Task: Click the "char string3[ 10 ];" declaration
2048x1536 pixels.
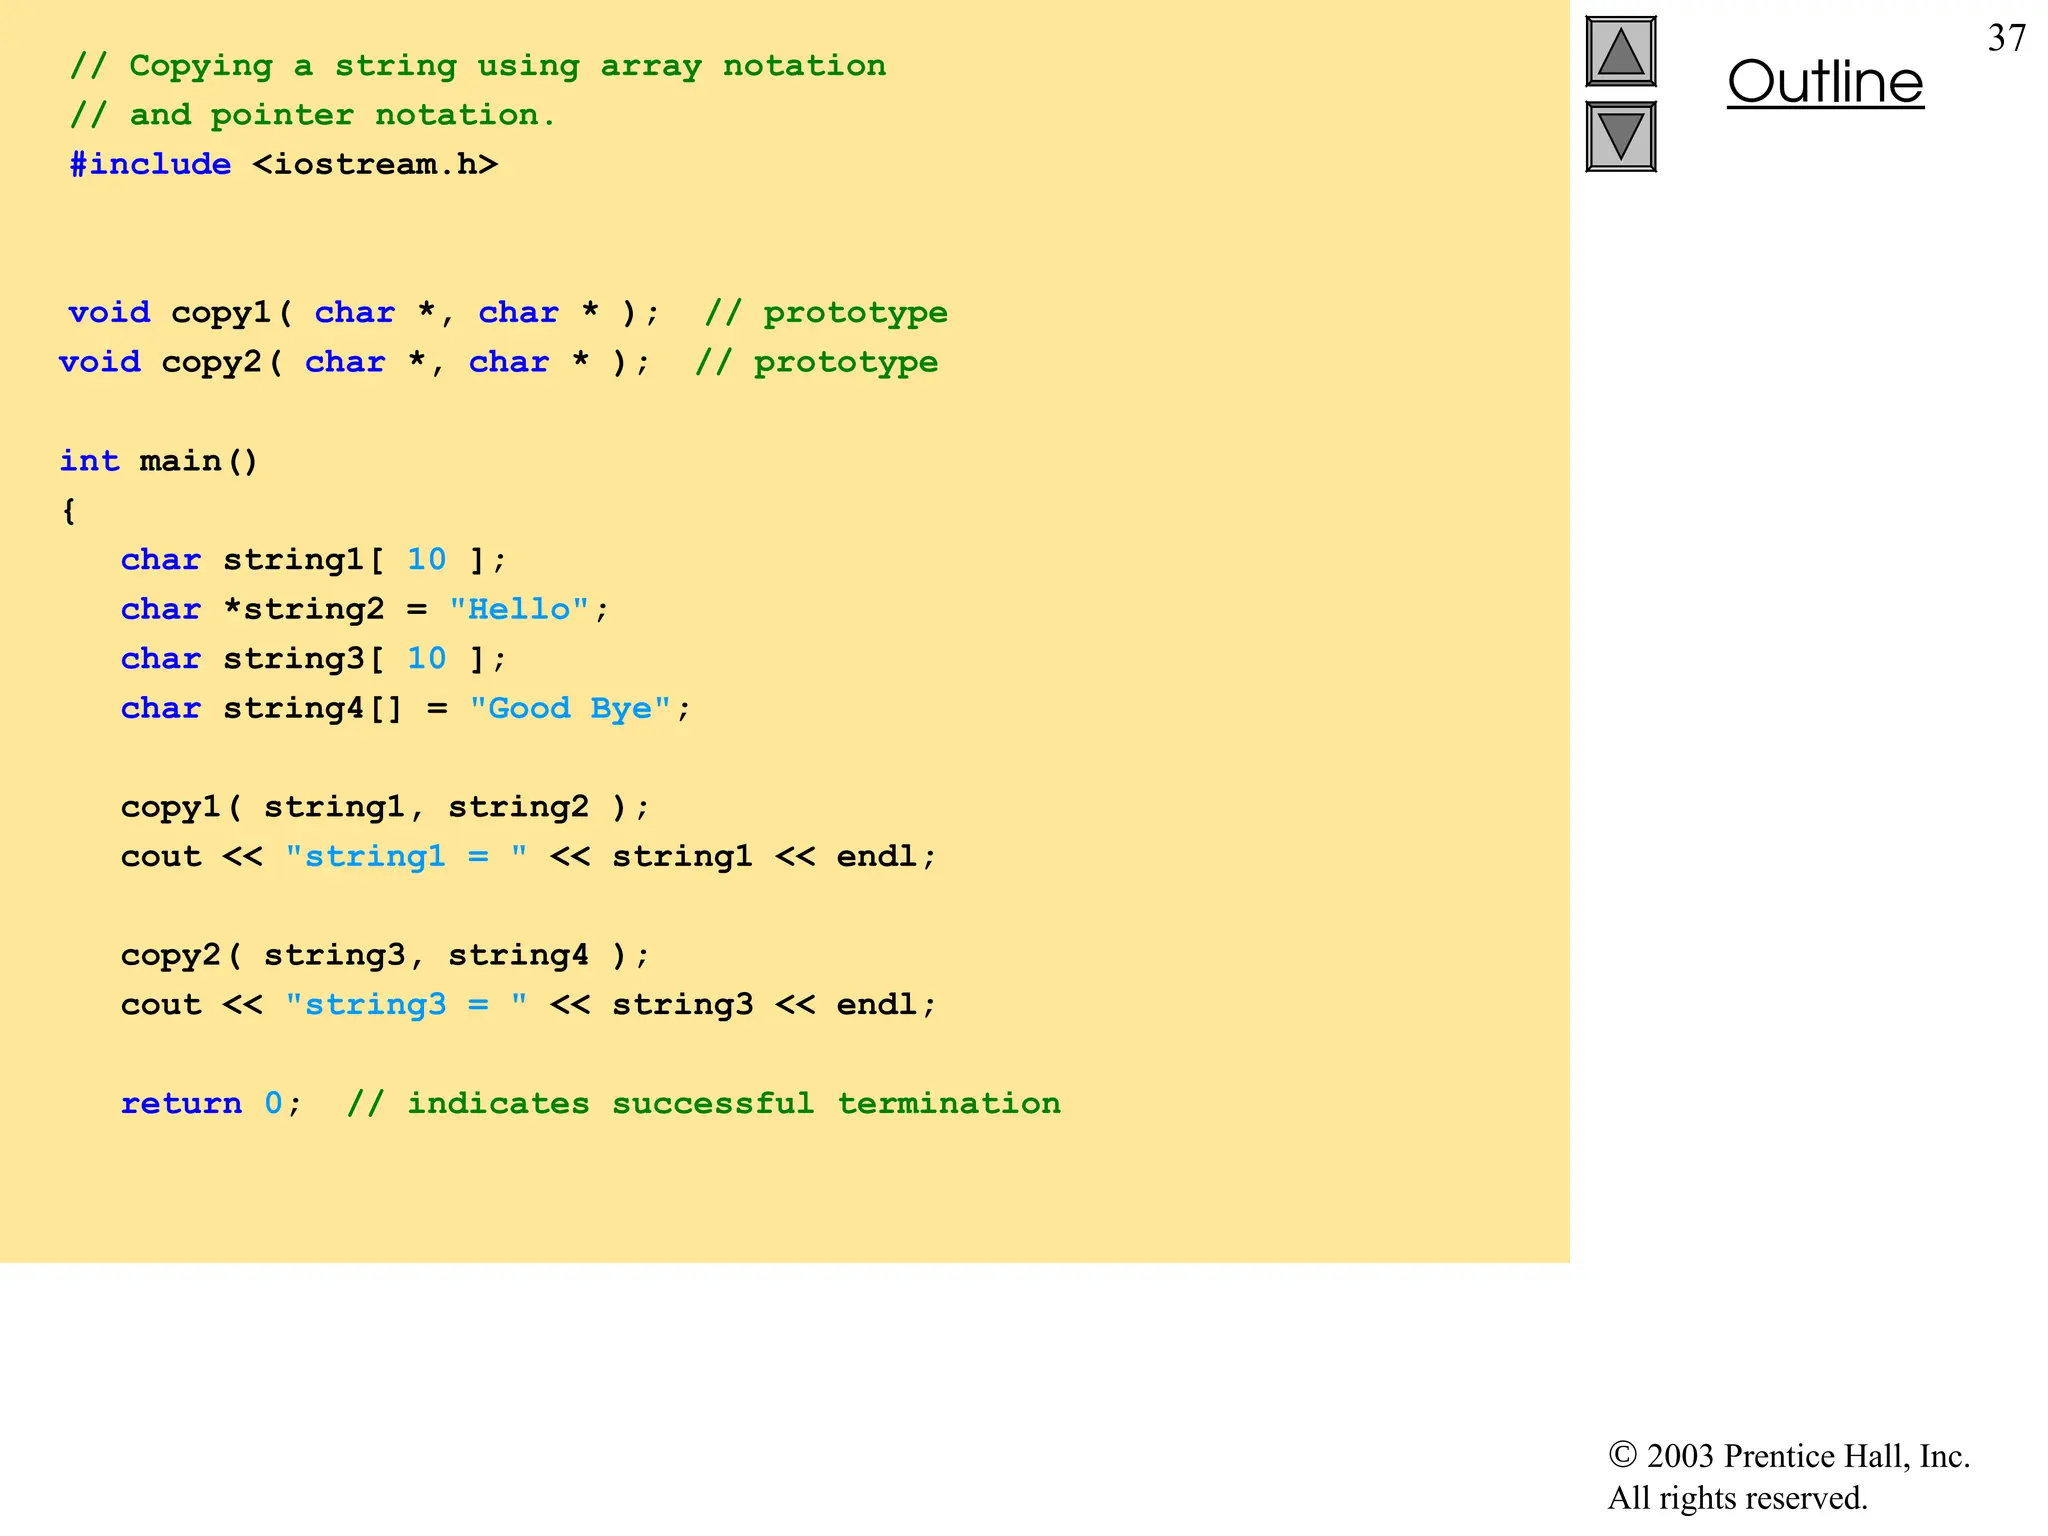Action: (x=314, y=659)
